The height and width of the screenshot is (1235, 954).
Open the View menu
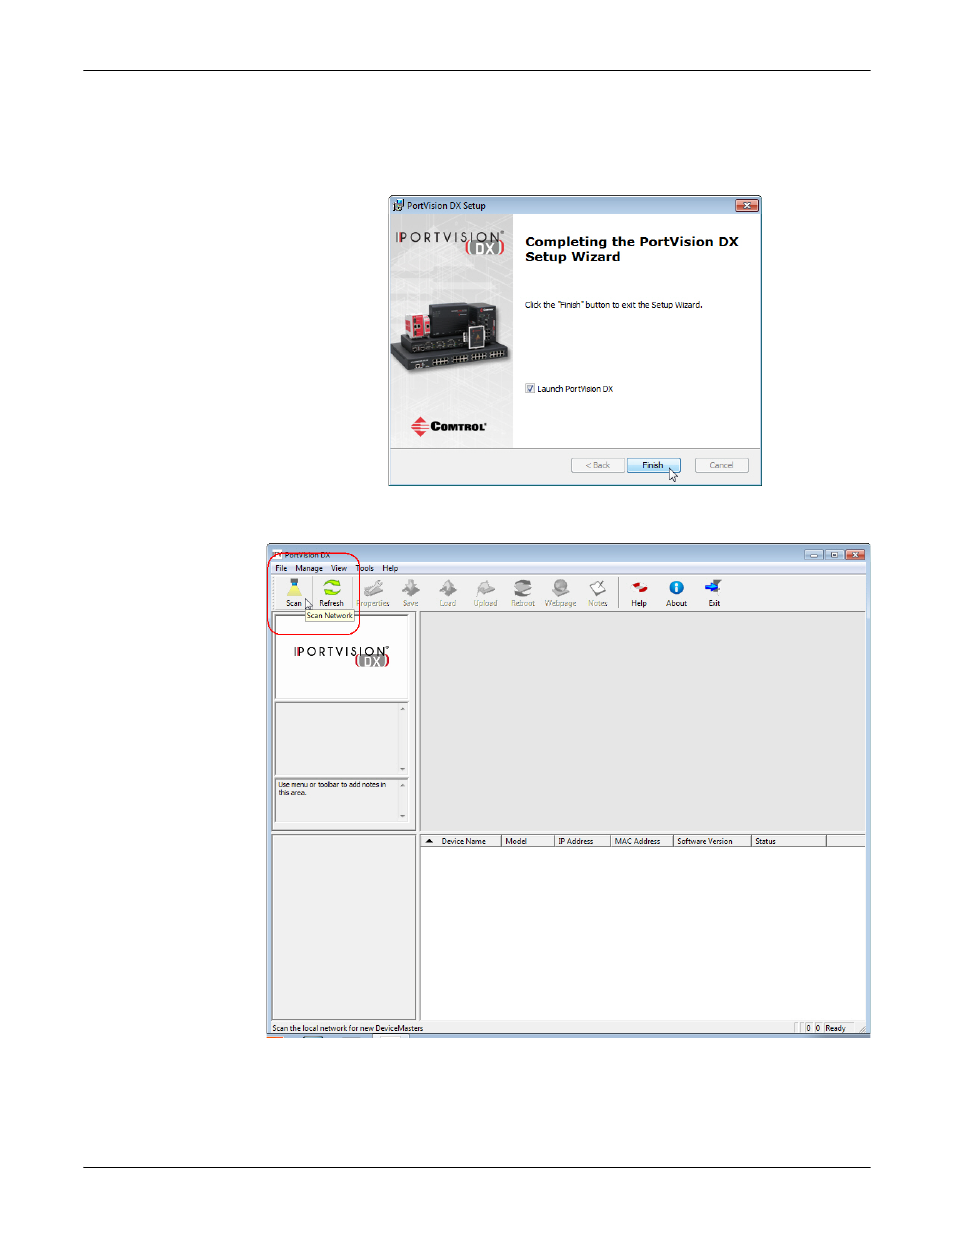339,568
